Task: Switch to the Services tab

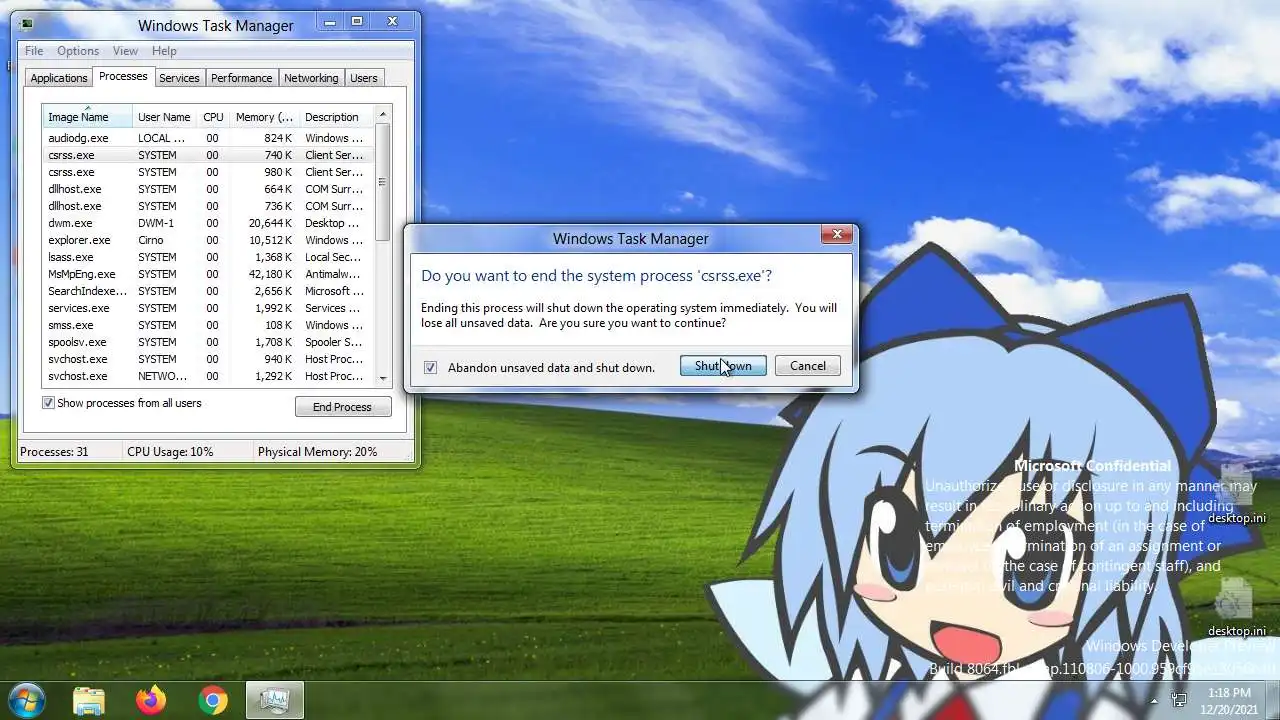Action: click(179, 78)
